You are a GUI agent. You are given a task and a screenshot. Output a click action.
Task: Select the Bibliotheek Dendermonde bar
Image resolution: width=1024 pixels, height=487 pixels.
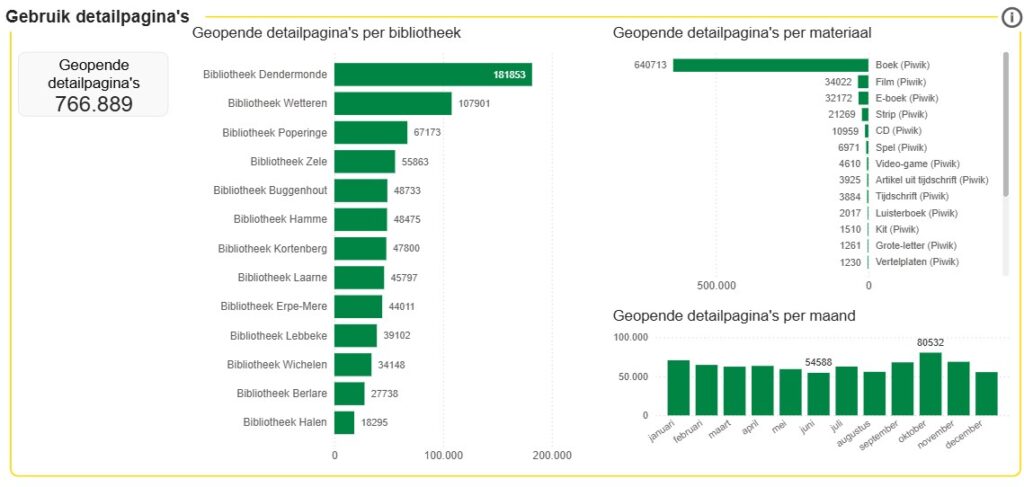(432, 75)
